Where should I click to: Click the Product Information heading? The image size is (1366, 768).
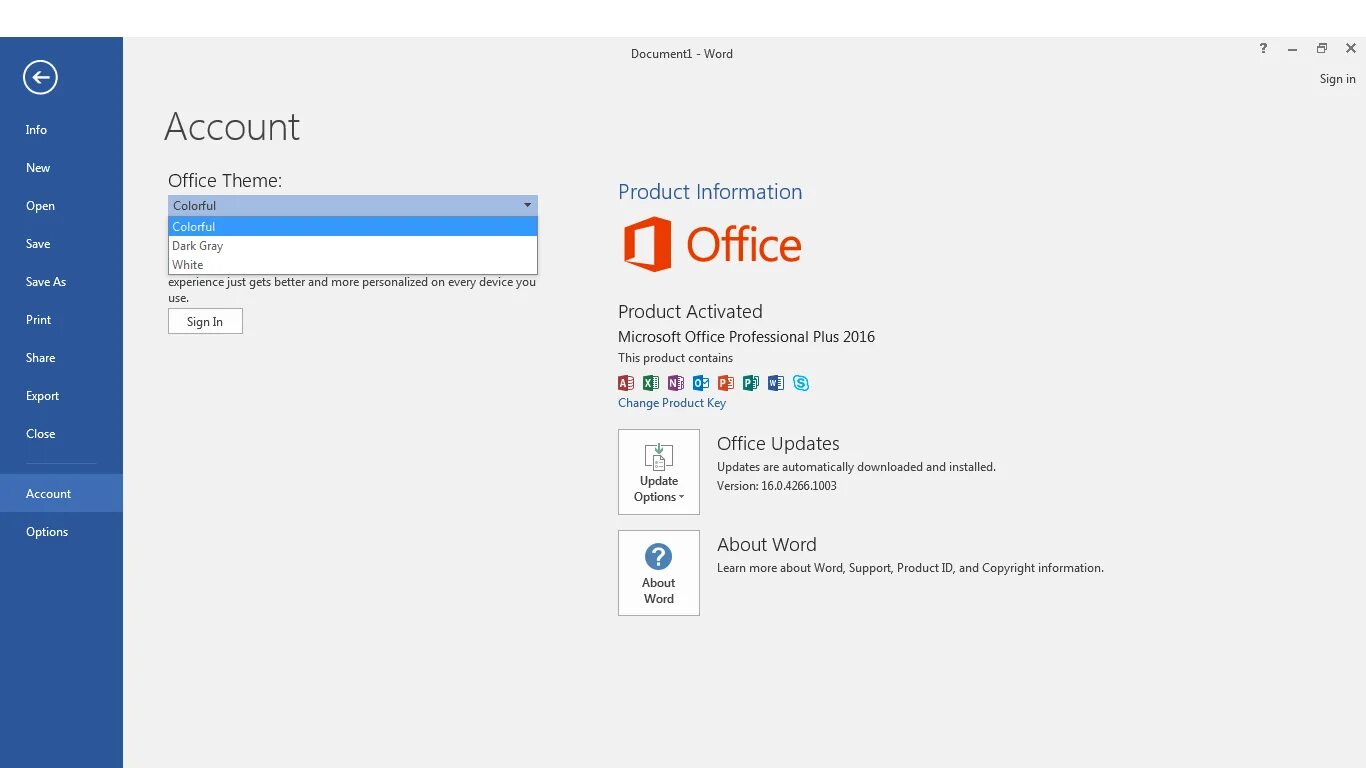tap(710, 192)
